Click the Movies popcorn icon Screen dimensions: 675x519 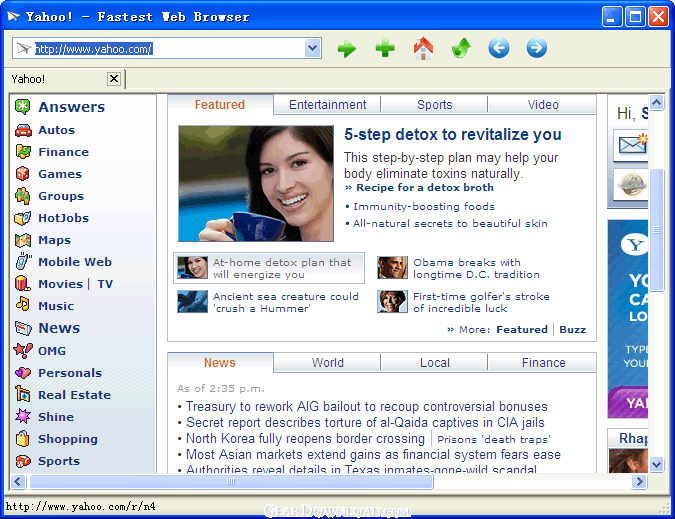click(x=22, y=283)
